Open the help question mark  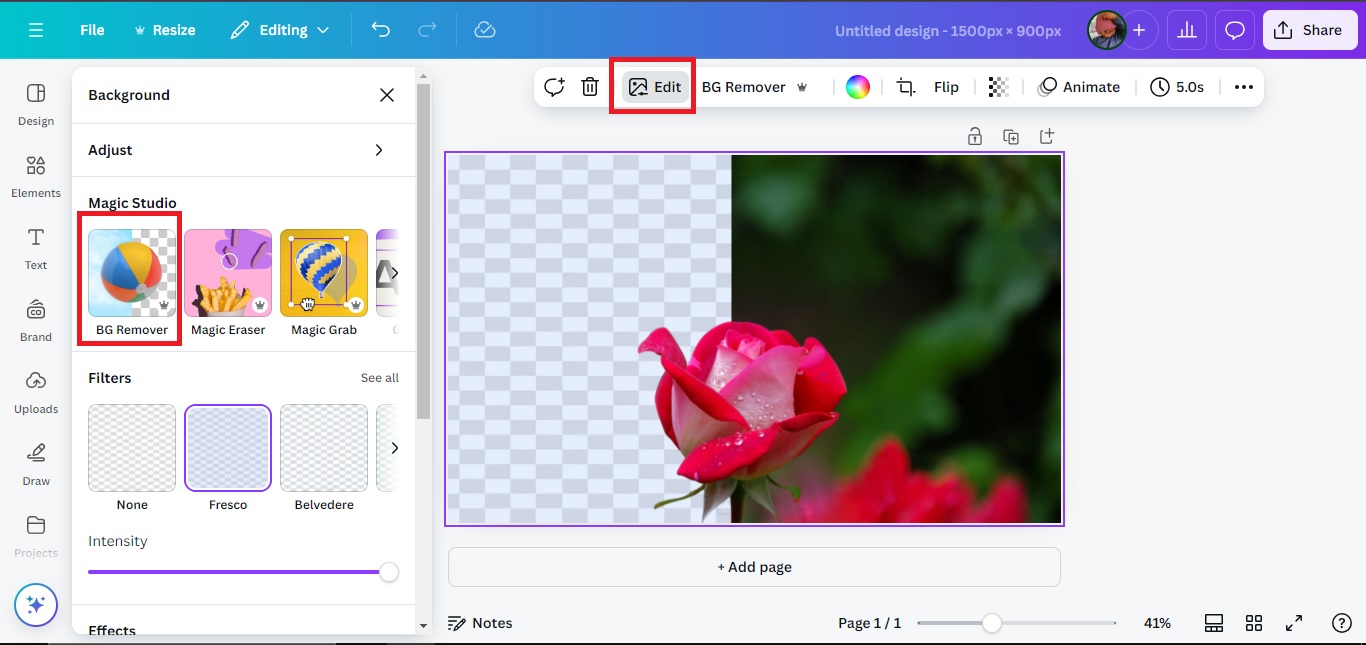(1342, 623)
